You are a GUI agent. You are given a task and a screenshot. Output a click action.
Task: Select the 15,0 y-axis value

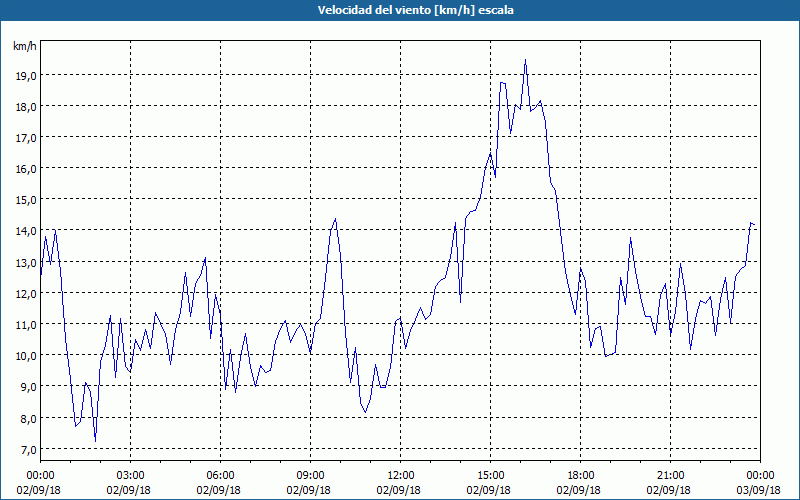click(26, 200)
